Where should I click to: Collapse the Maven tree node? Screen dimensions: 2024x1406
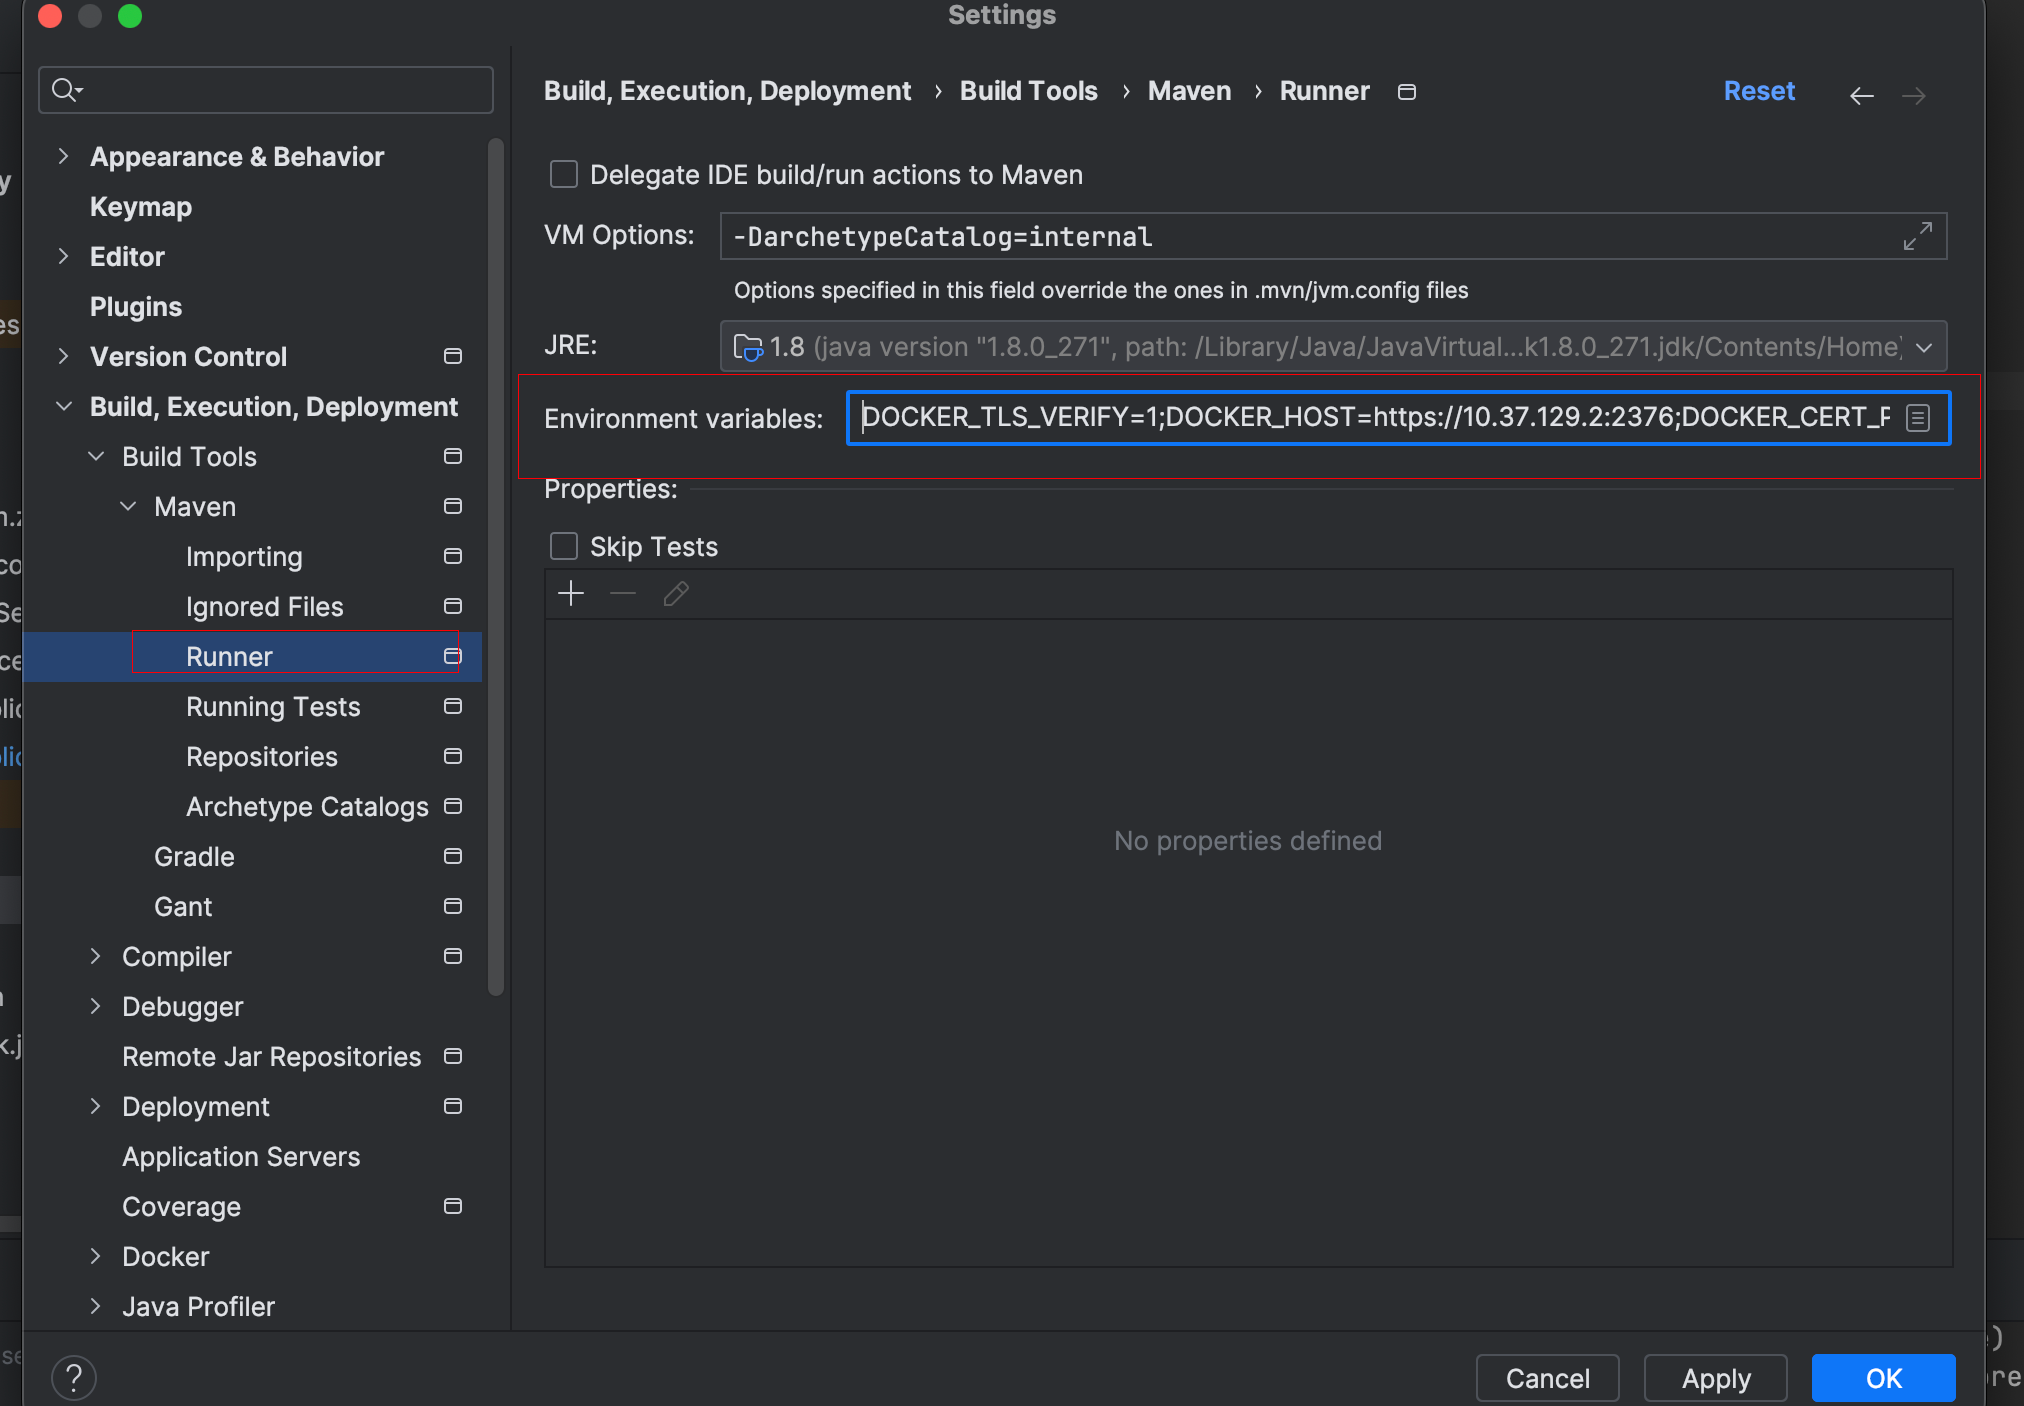tap(128, 507)
